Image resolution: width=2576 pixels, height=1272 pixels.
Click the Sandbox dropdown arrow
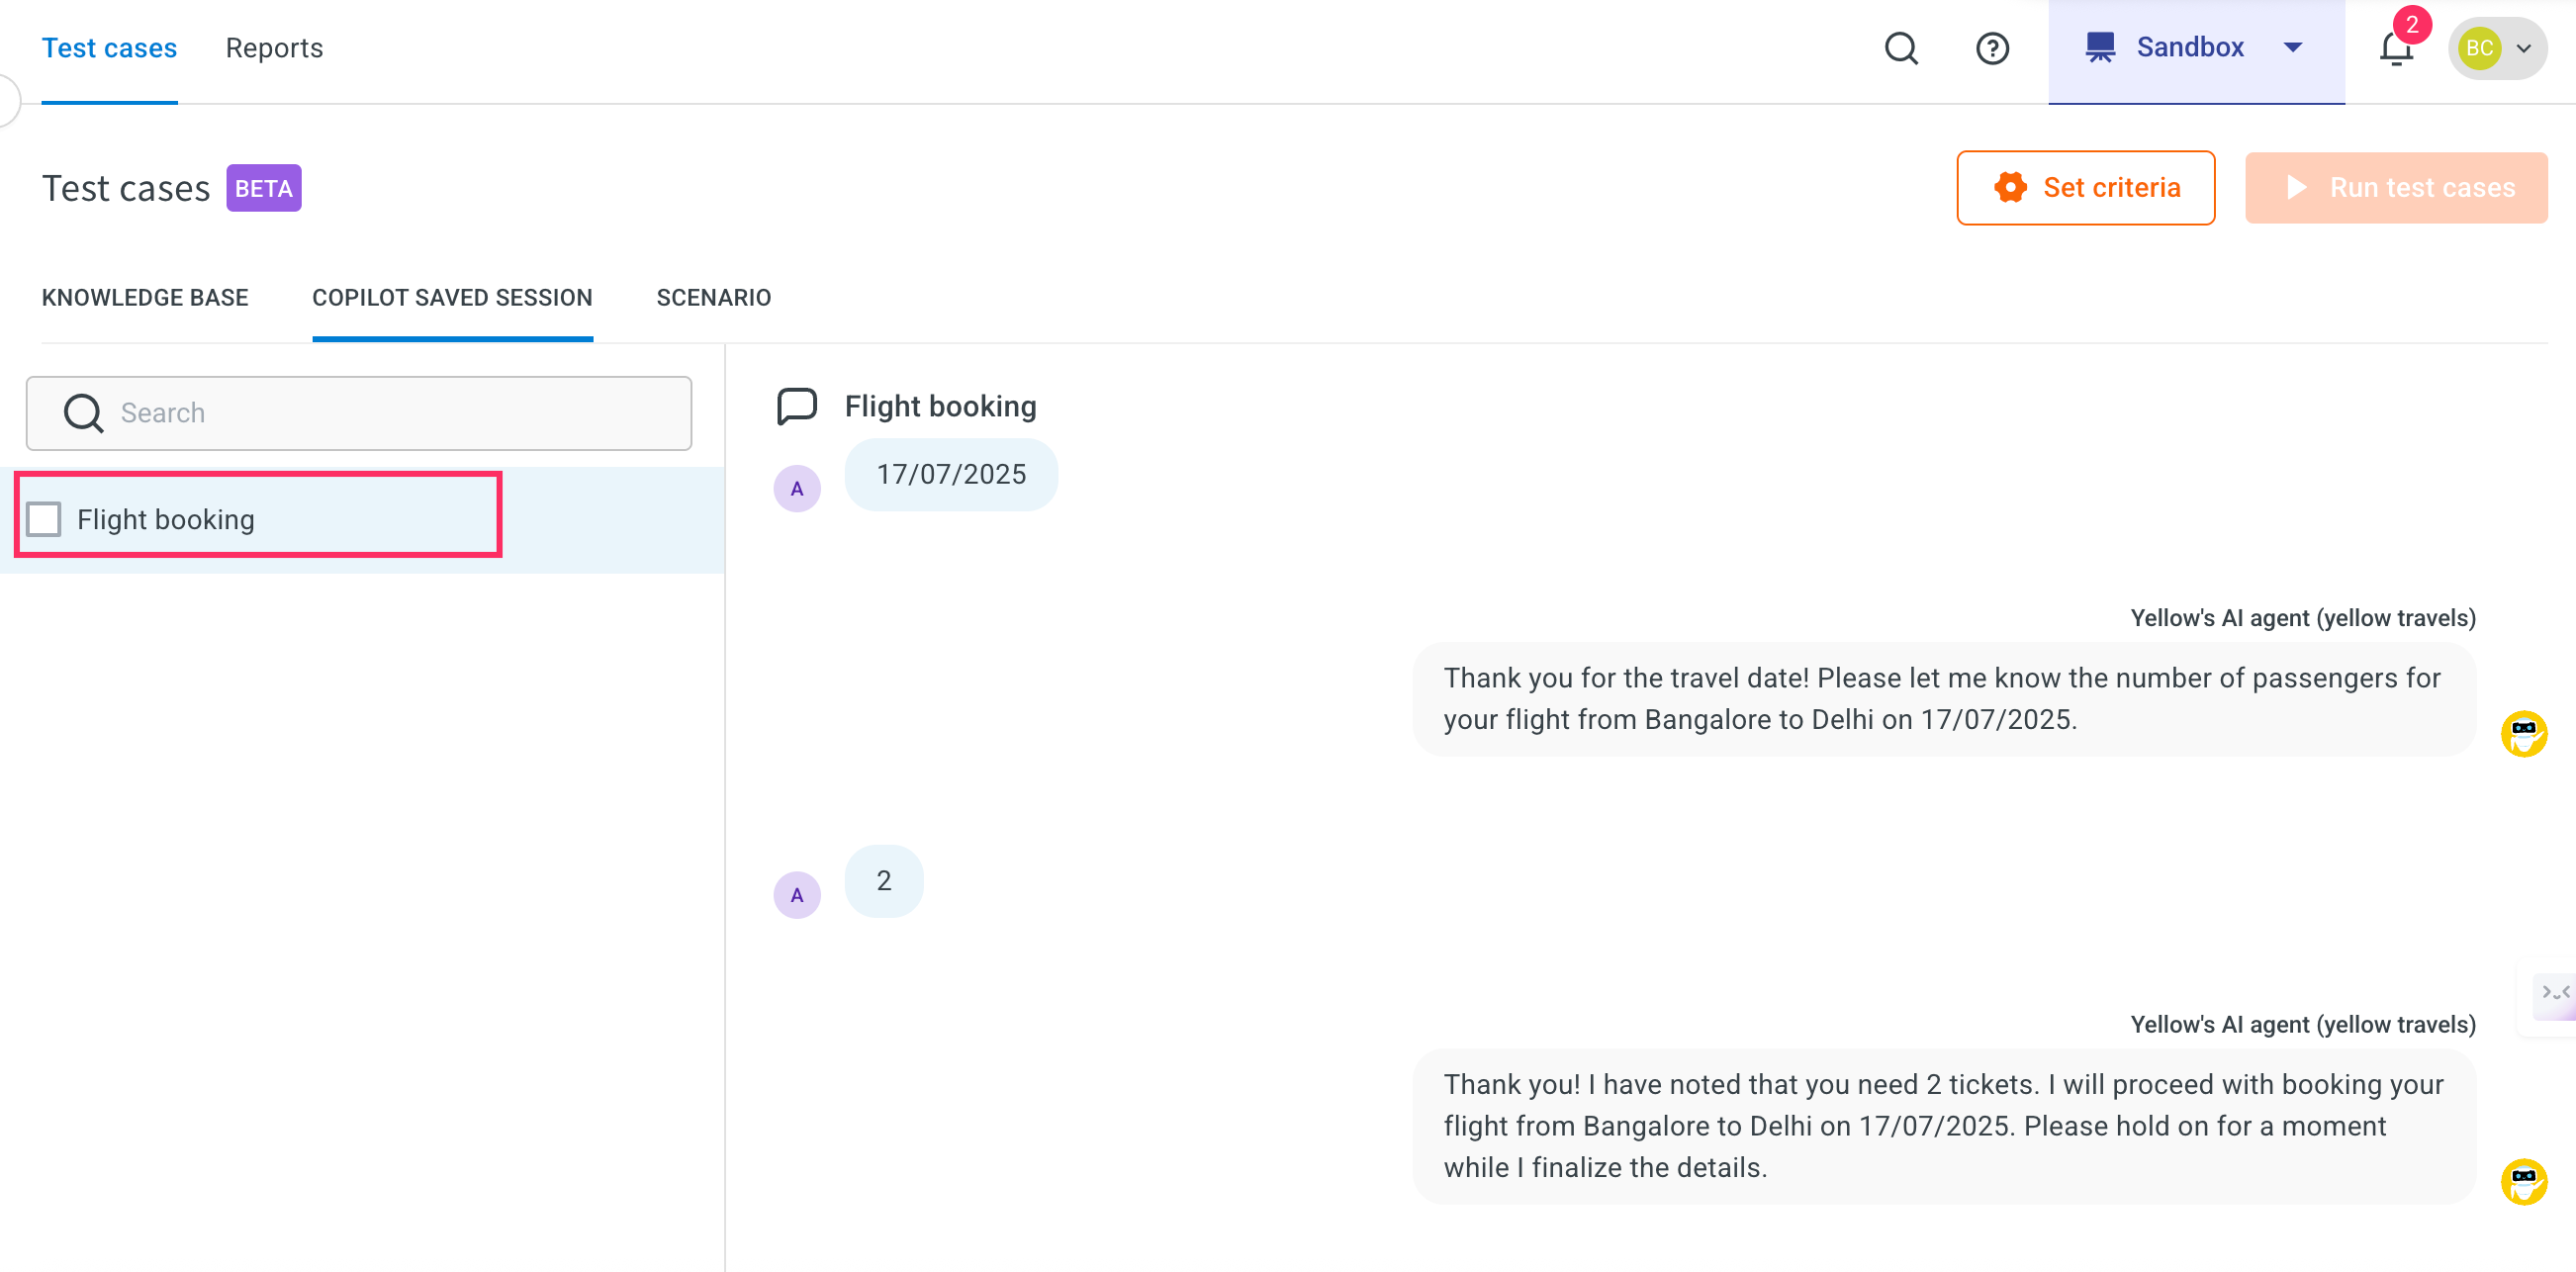2293,47
